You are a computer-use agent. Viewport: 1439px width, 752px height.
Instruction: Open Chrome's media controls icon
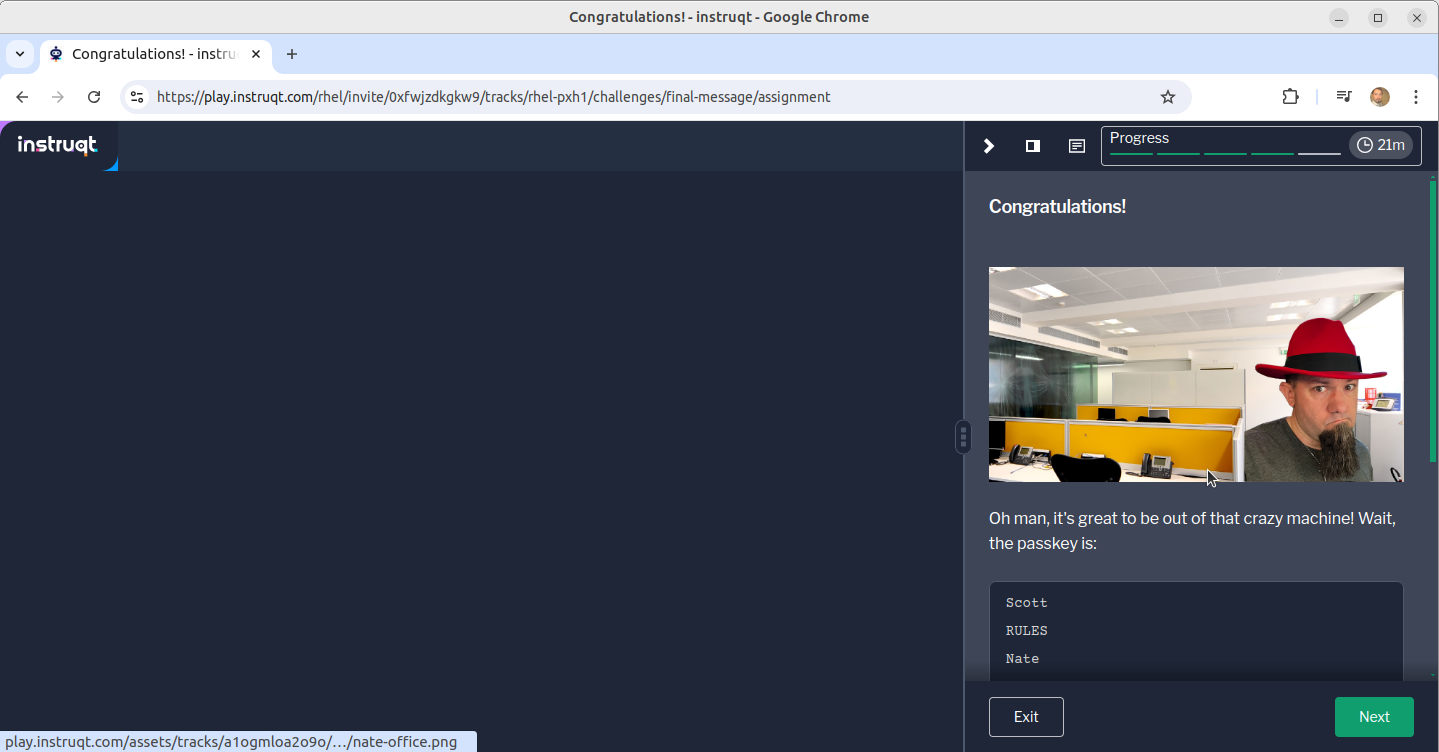[x=1343, y=97]
